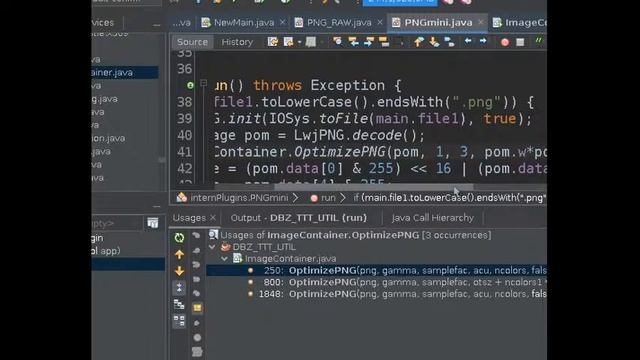
Task: Open the Java Call Hierarchy tab
Action: tap(433, 218)
